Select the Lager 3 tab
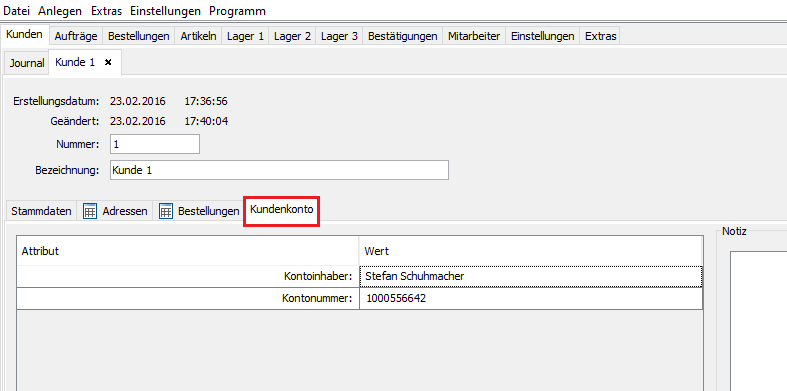 [x=339, y=36]
